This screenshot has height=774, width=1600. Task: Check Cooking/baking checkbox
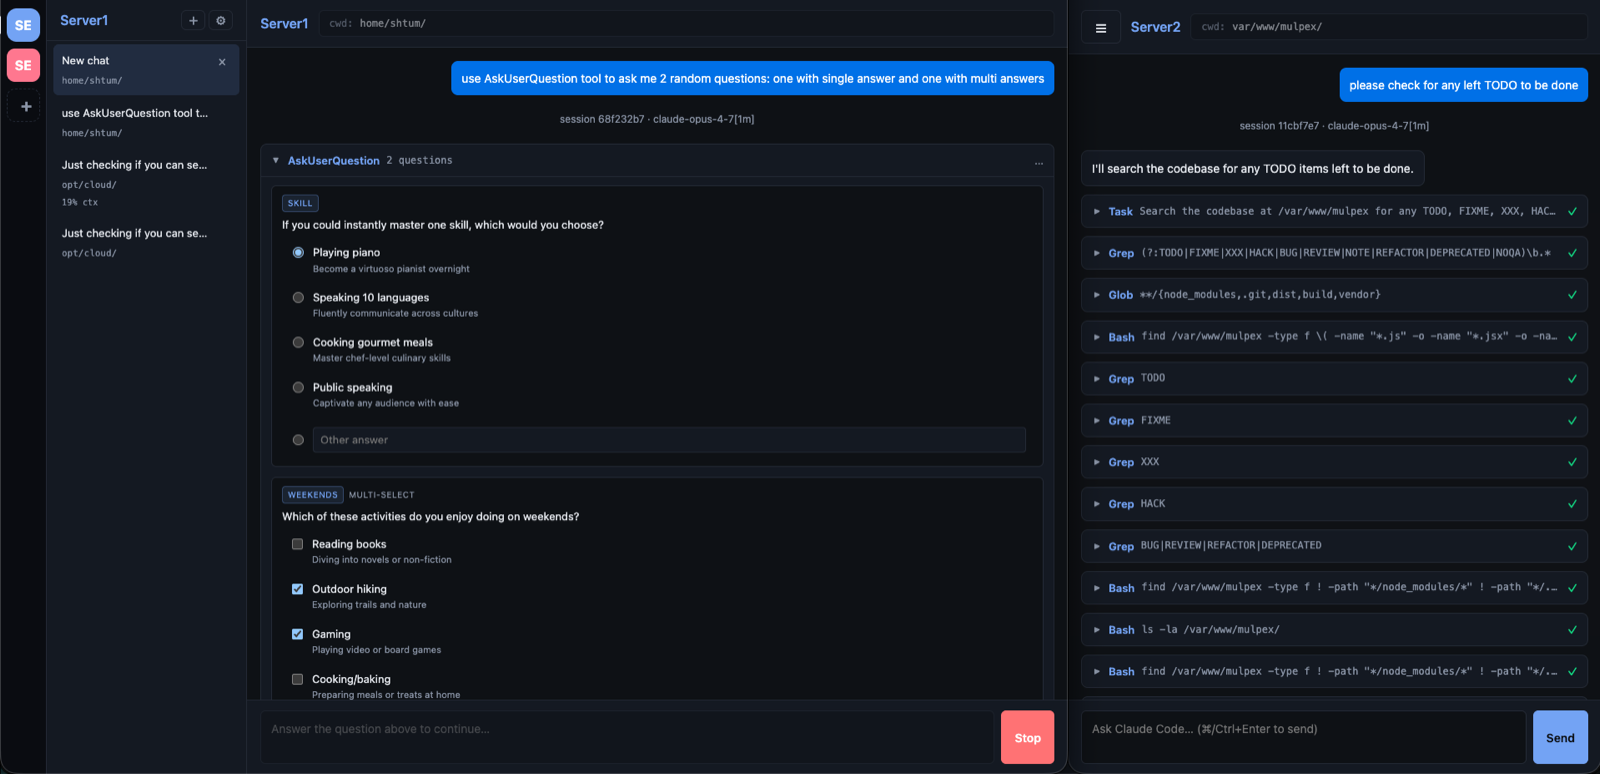297,679
